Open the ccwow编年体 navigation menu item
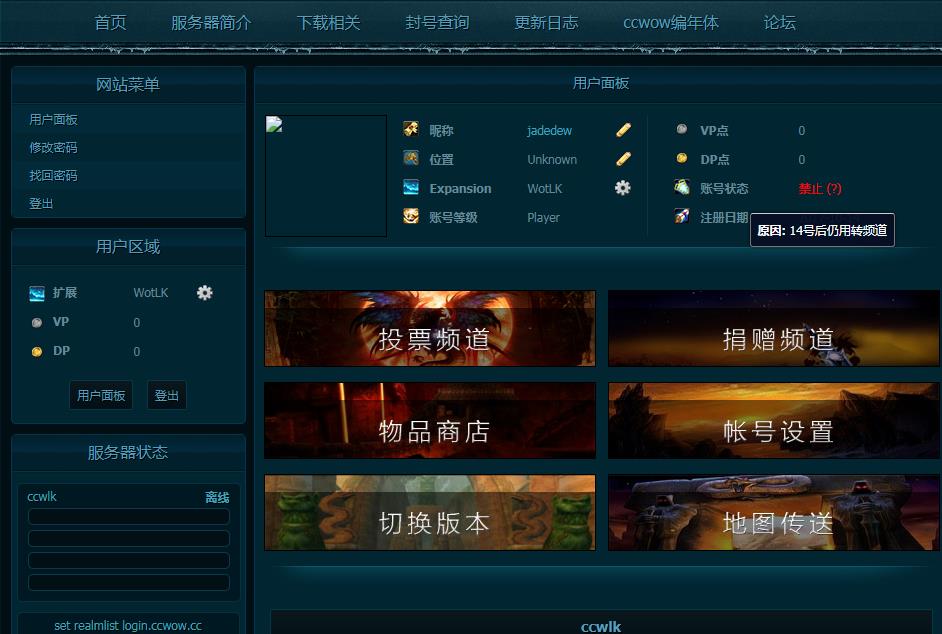 pyautogui.click(x=671, y=22)
